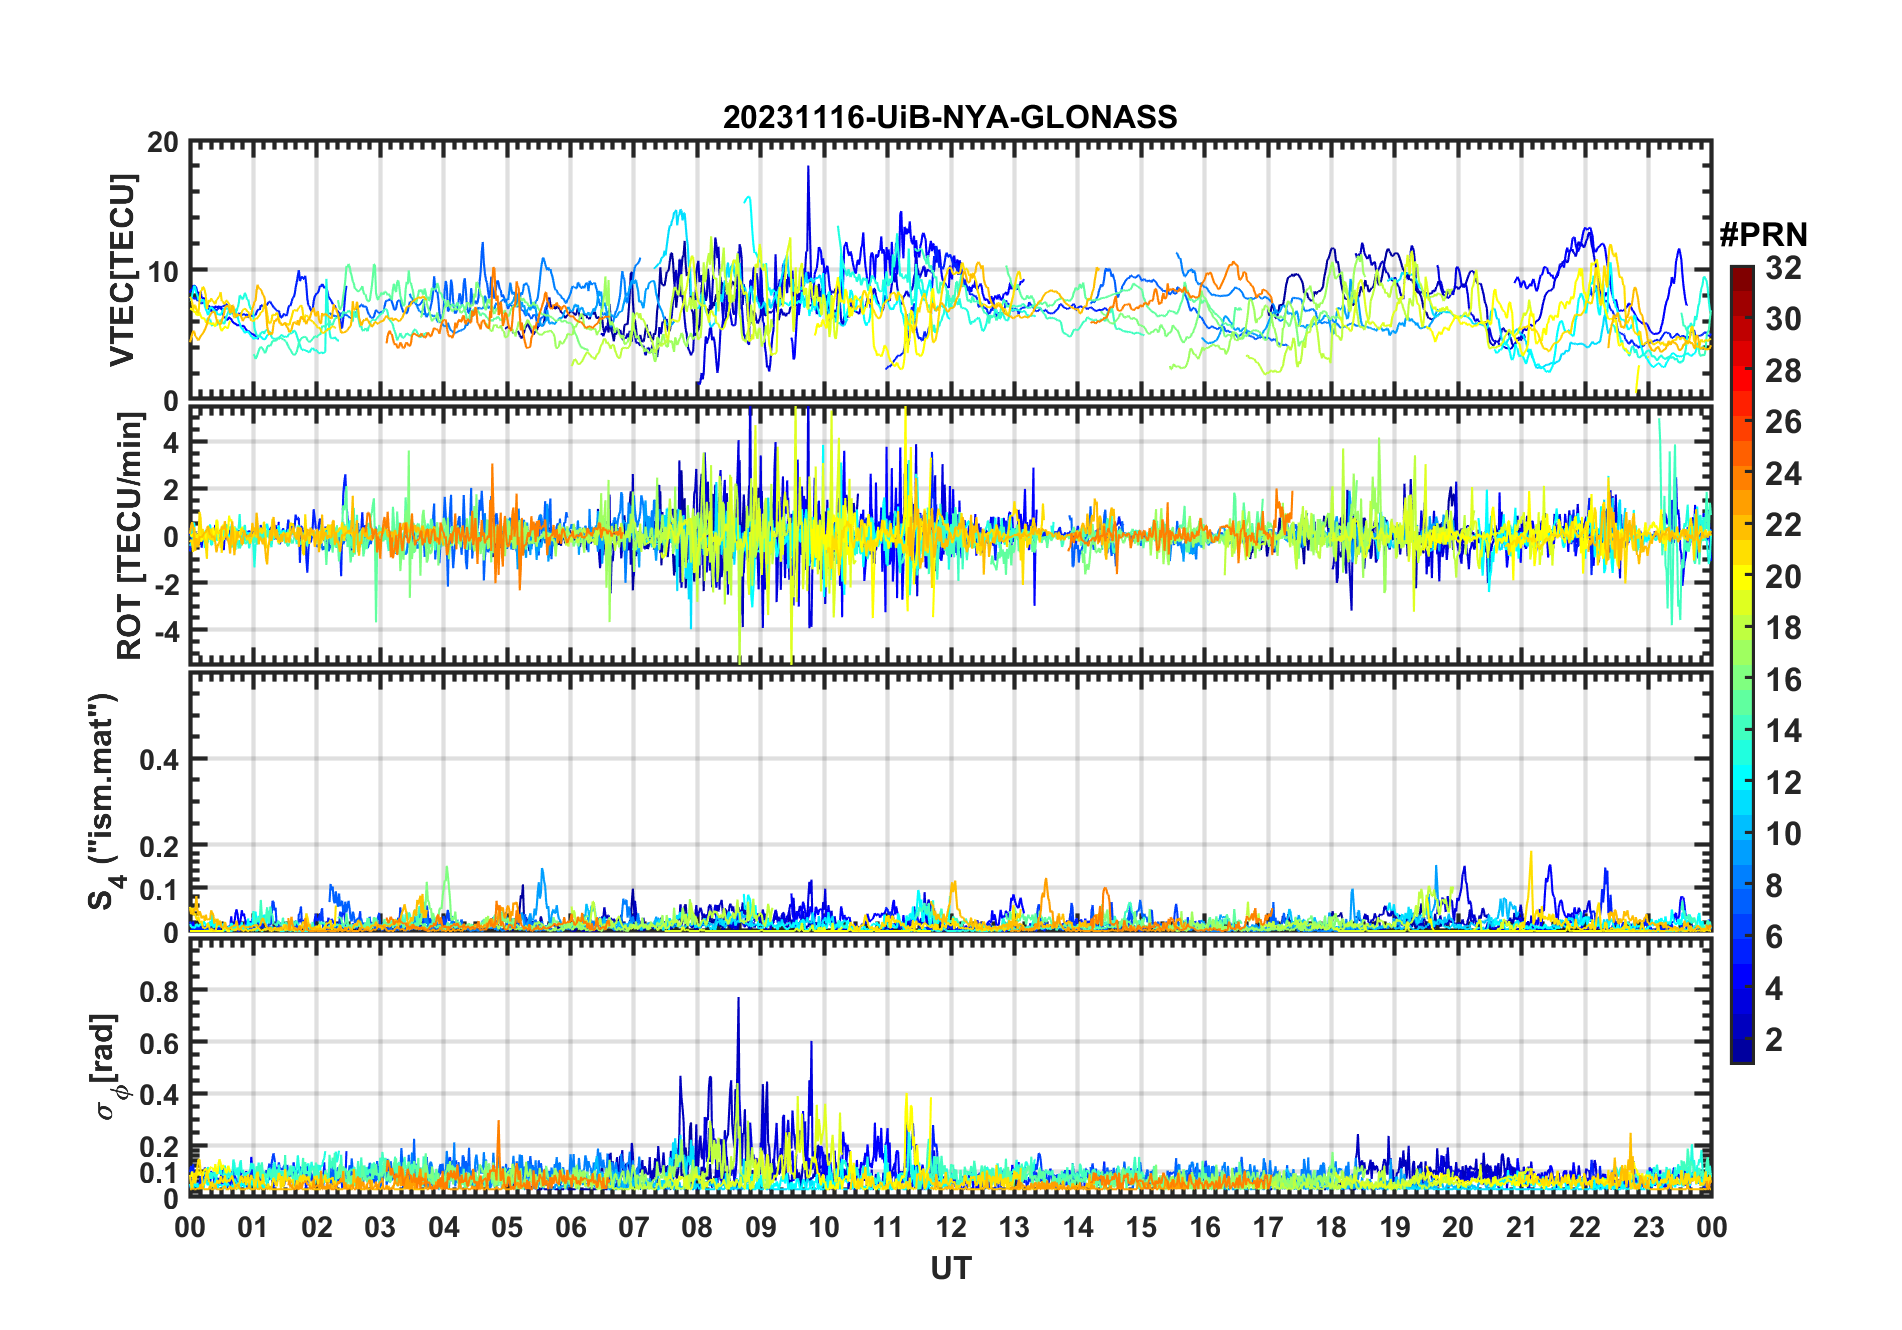The width and height of the screenshot is (1902, 1330).
Task: Select the "0.4" tick on the S4 axis
Action: pyautogui.click(x=160, y=760)
